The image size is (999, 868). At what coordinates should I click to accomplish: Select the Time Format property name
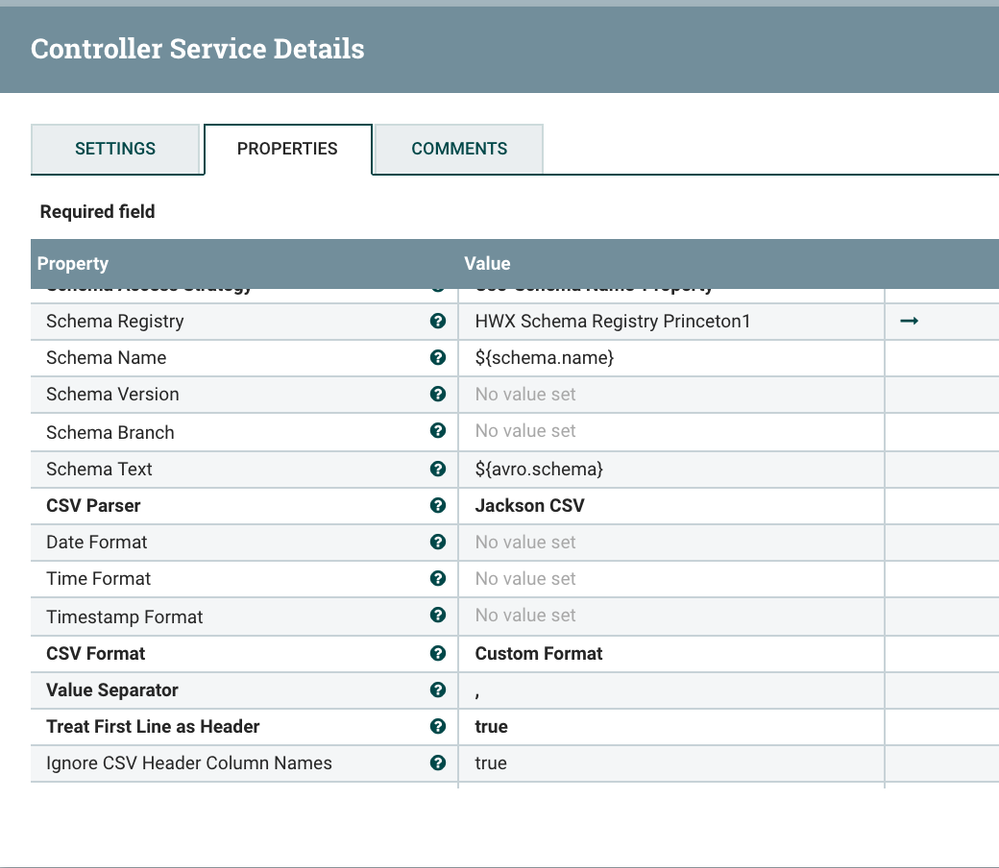(x=99, y=579)
